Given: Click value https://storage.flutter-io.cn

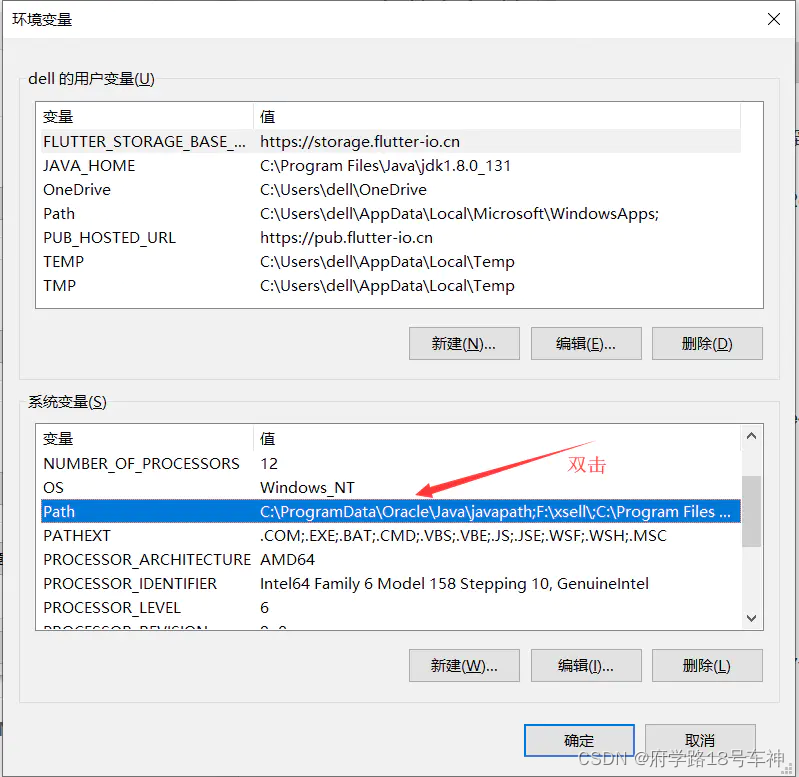Looking at the screenshot, I should pyautogui.click(x=360, y=142).
